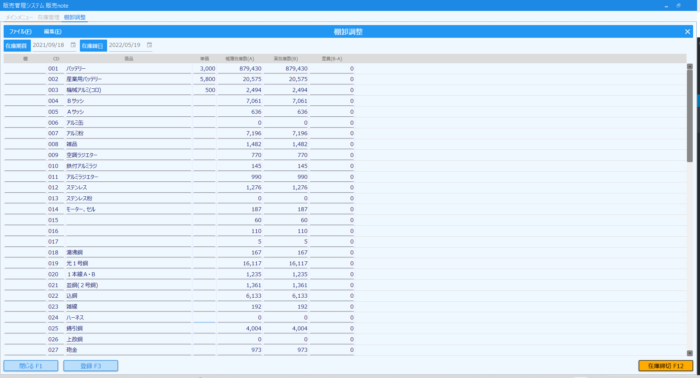Click the 閉じる F1 button
The width and height of the screenshot is (700, 378).
pos(31,366)
